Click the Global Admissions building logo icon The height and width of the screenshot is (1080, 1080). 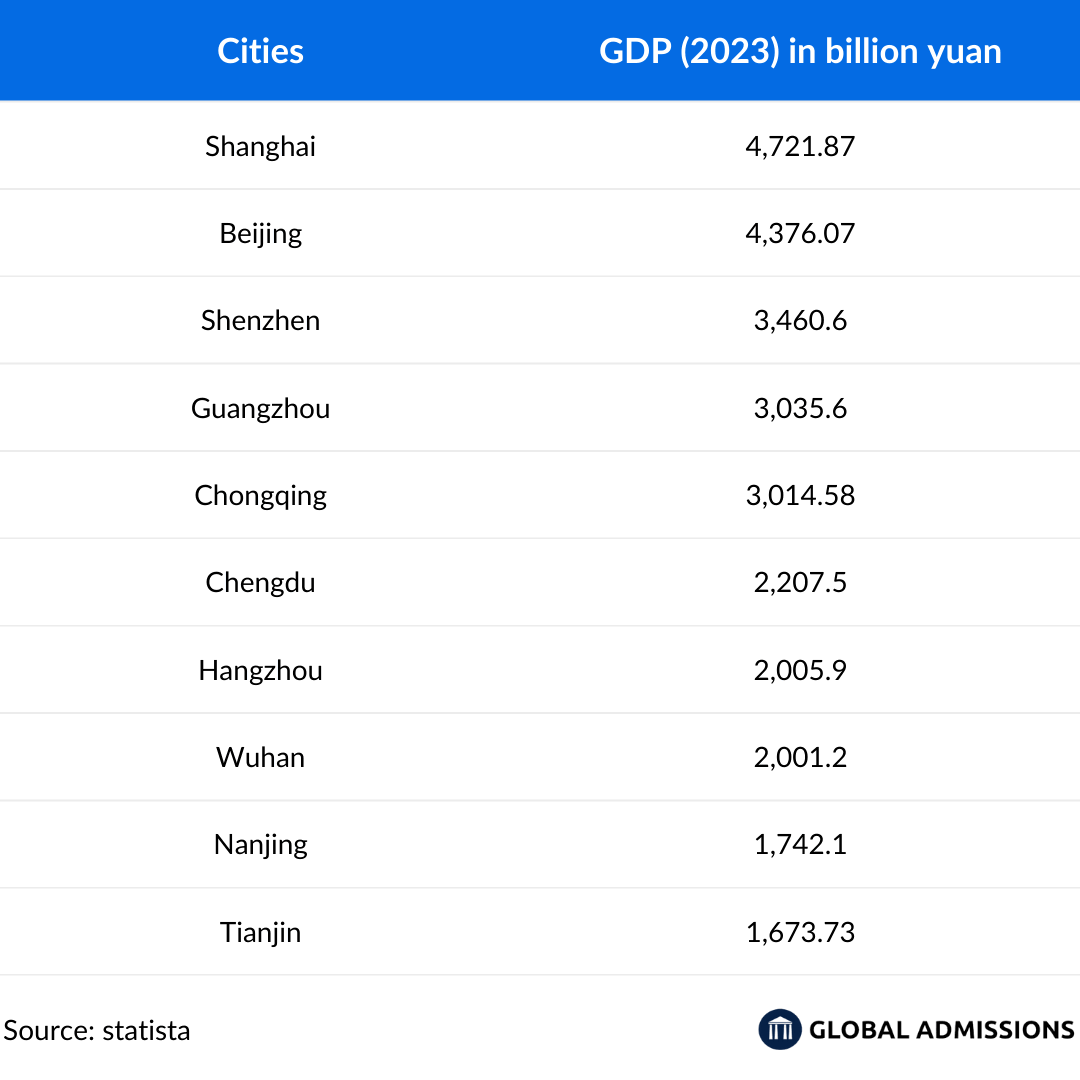tap(780, 1029)
